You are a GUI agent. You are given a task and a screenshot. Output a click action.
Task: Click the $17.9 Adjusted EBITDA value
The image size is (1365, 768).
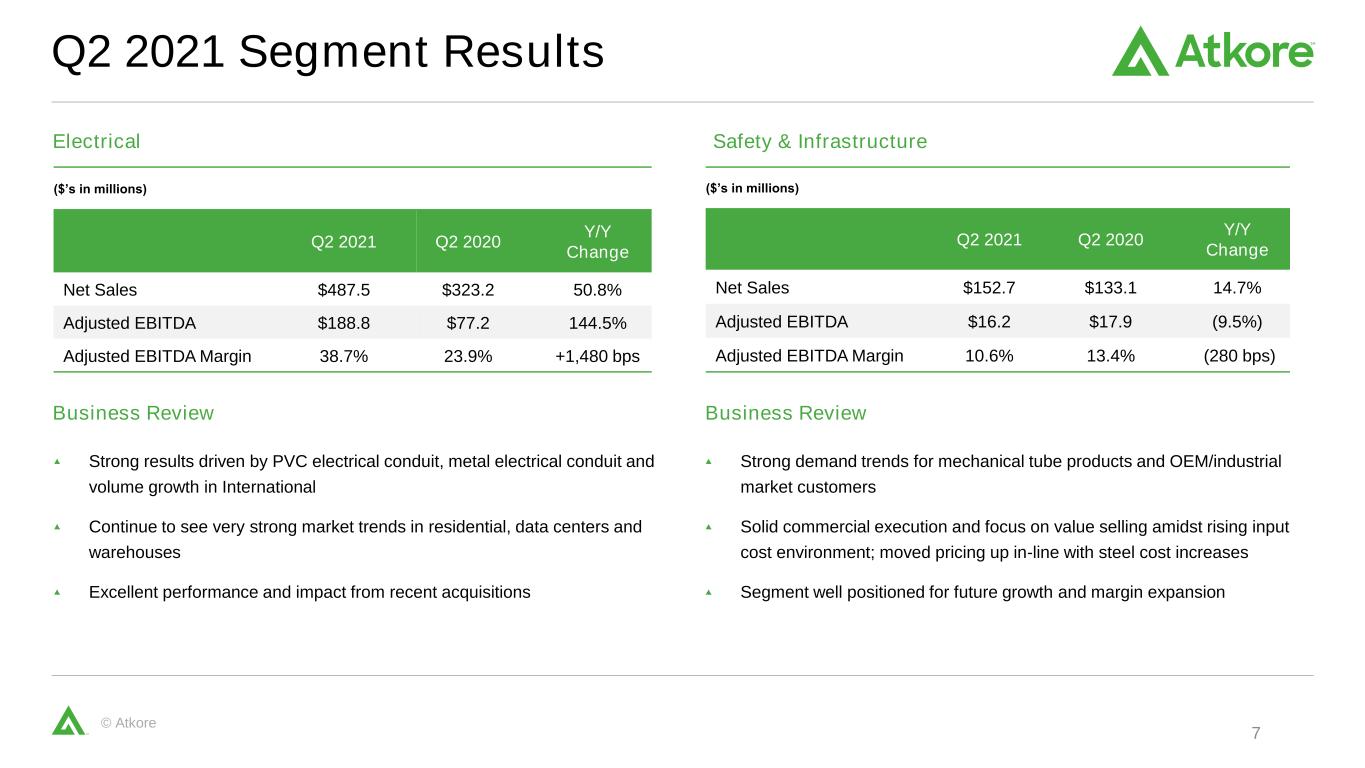(x=1110, y=322)
